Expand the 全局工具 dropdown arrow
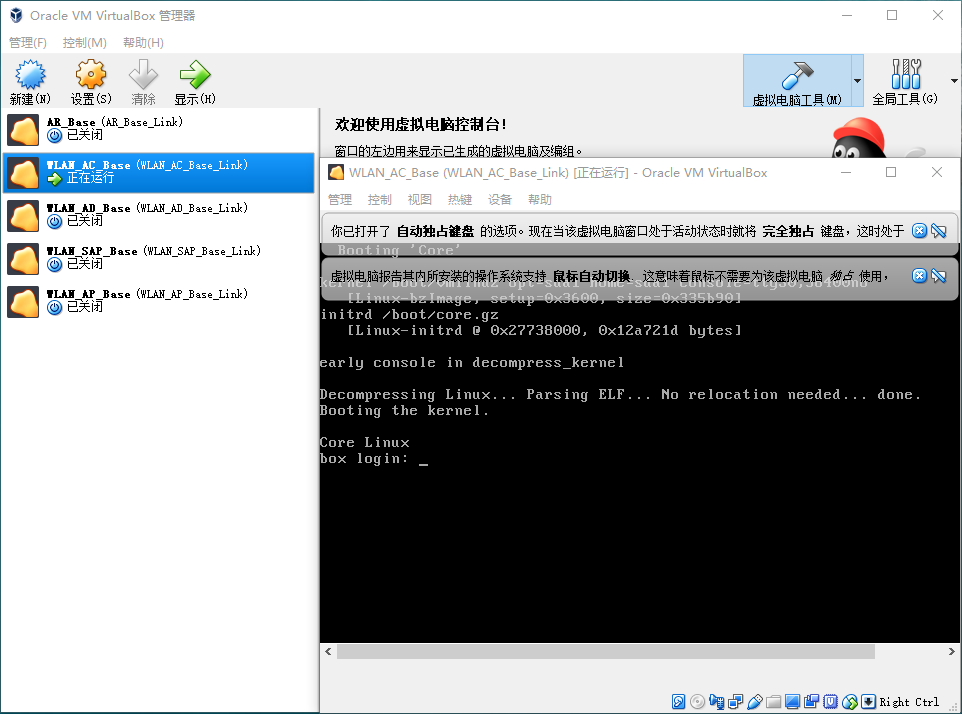The image size is (962, 714). (954, 81)
